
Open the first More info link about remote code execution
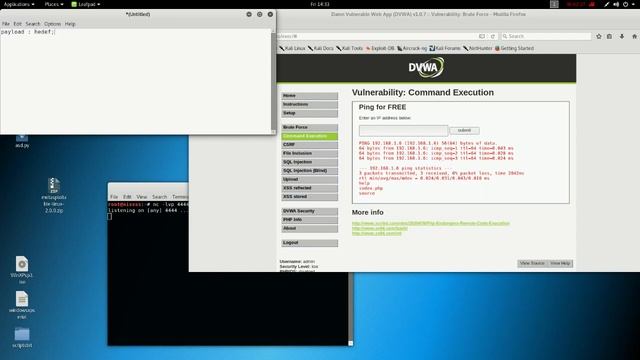point(431,223)
